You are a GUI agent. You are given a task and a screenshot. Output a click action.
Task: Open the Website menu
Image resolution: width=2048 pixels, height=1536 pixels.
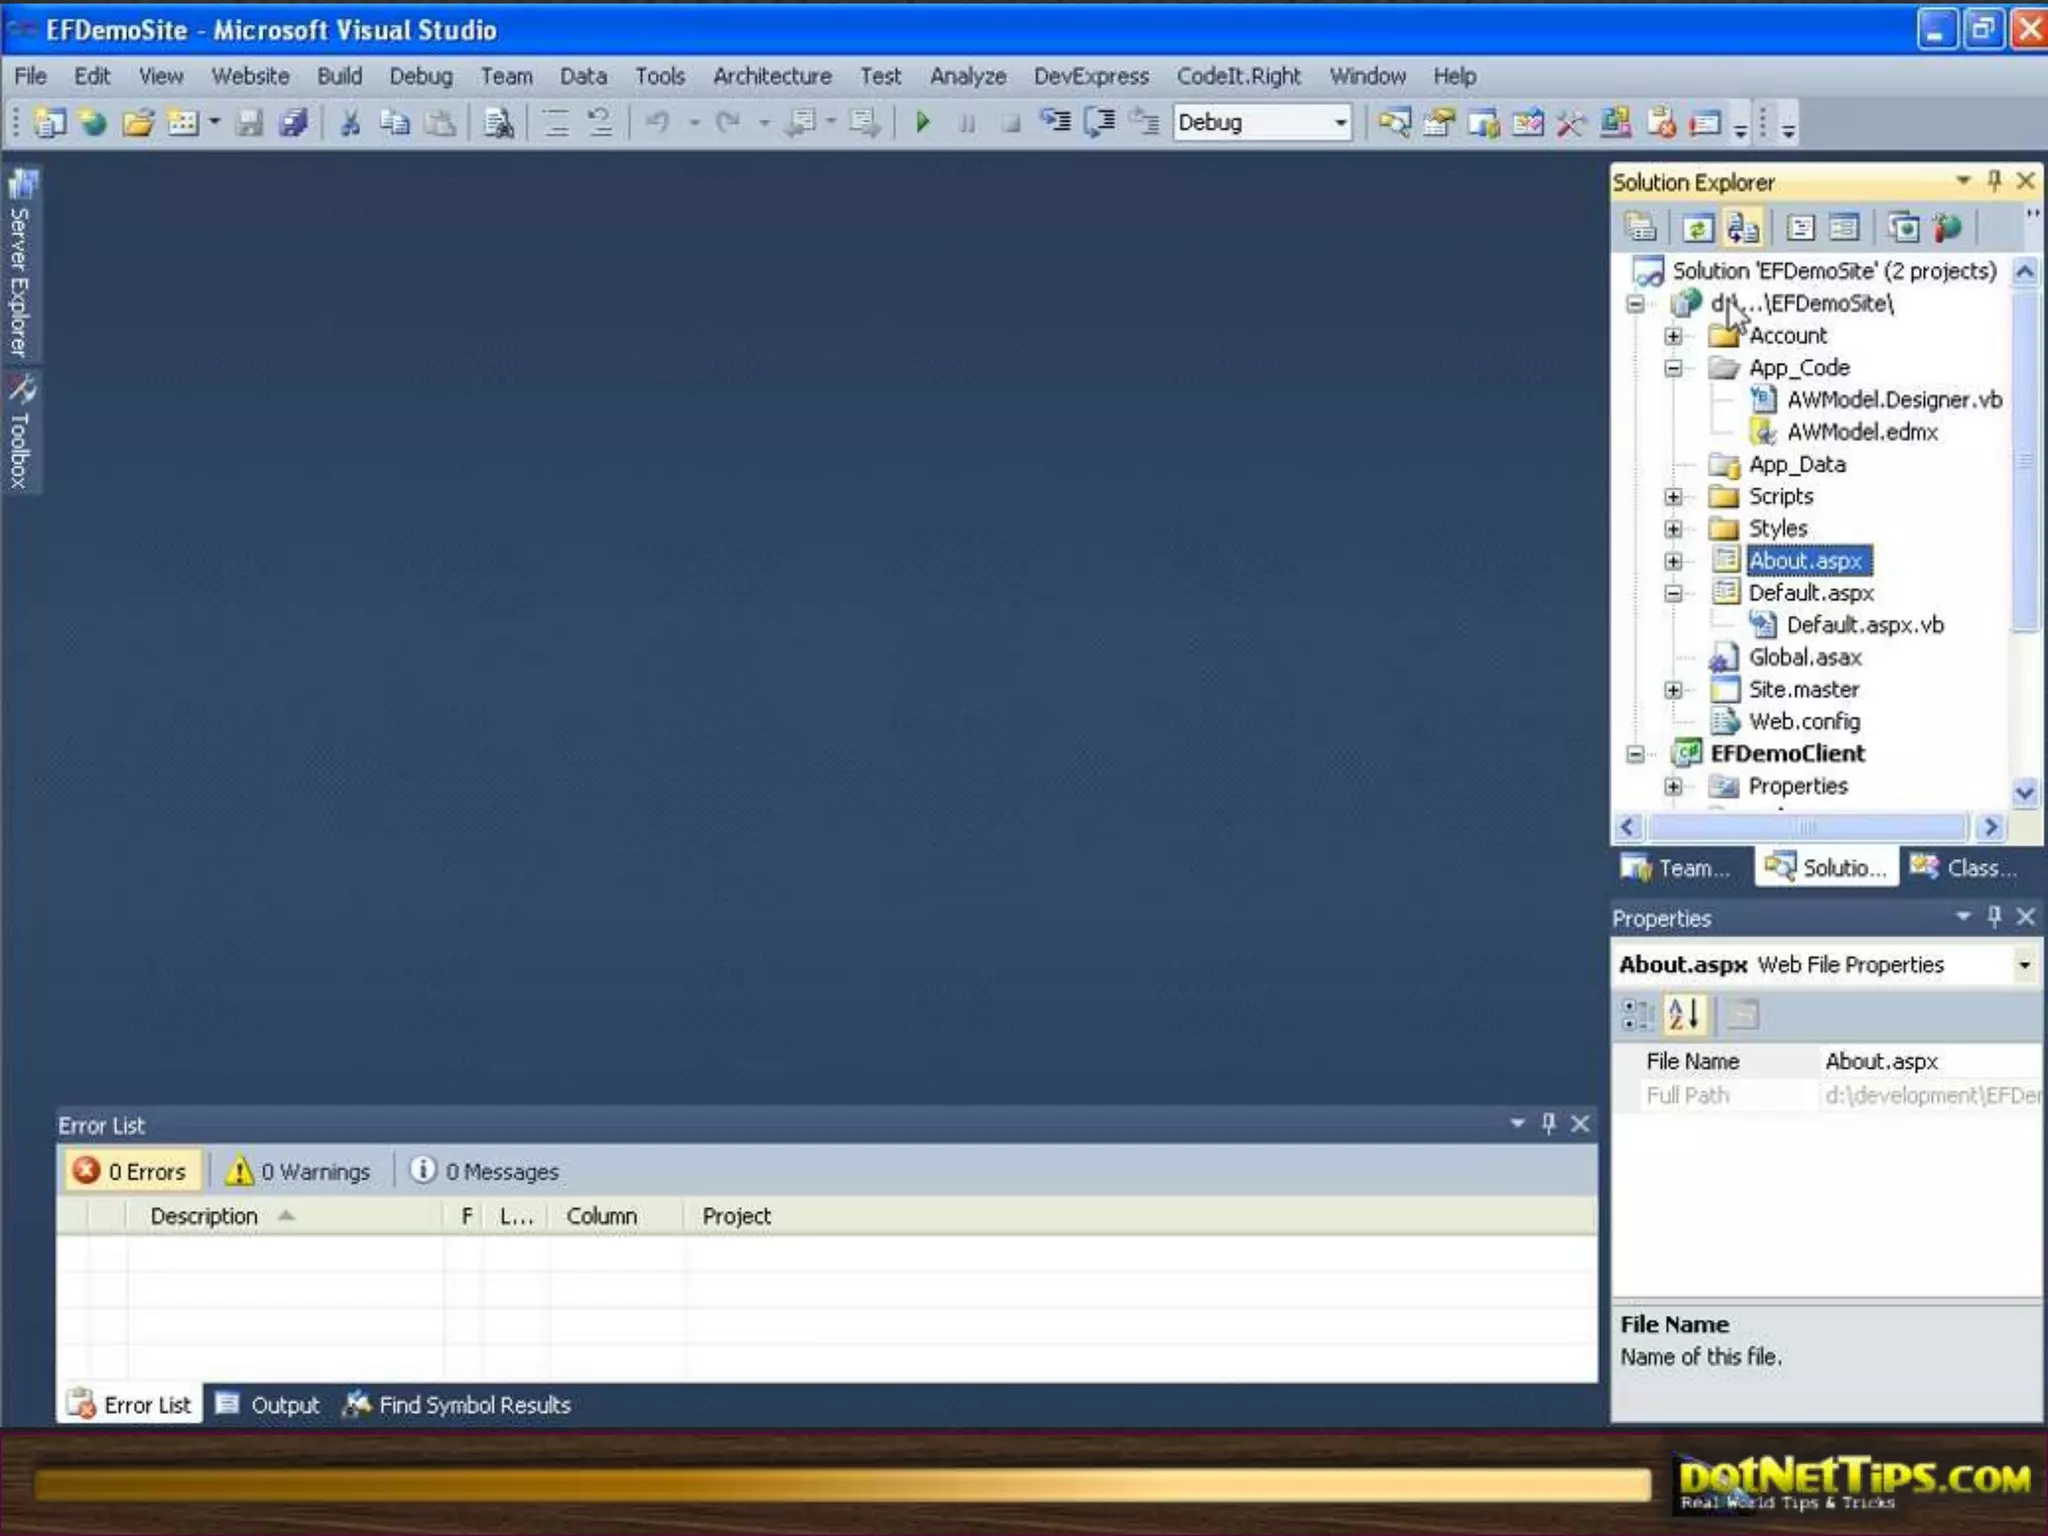pyautogui.click(x=250, y=76)
